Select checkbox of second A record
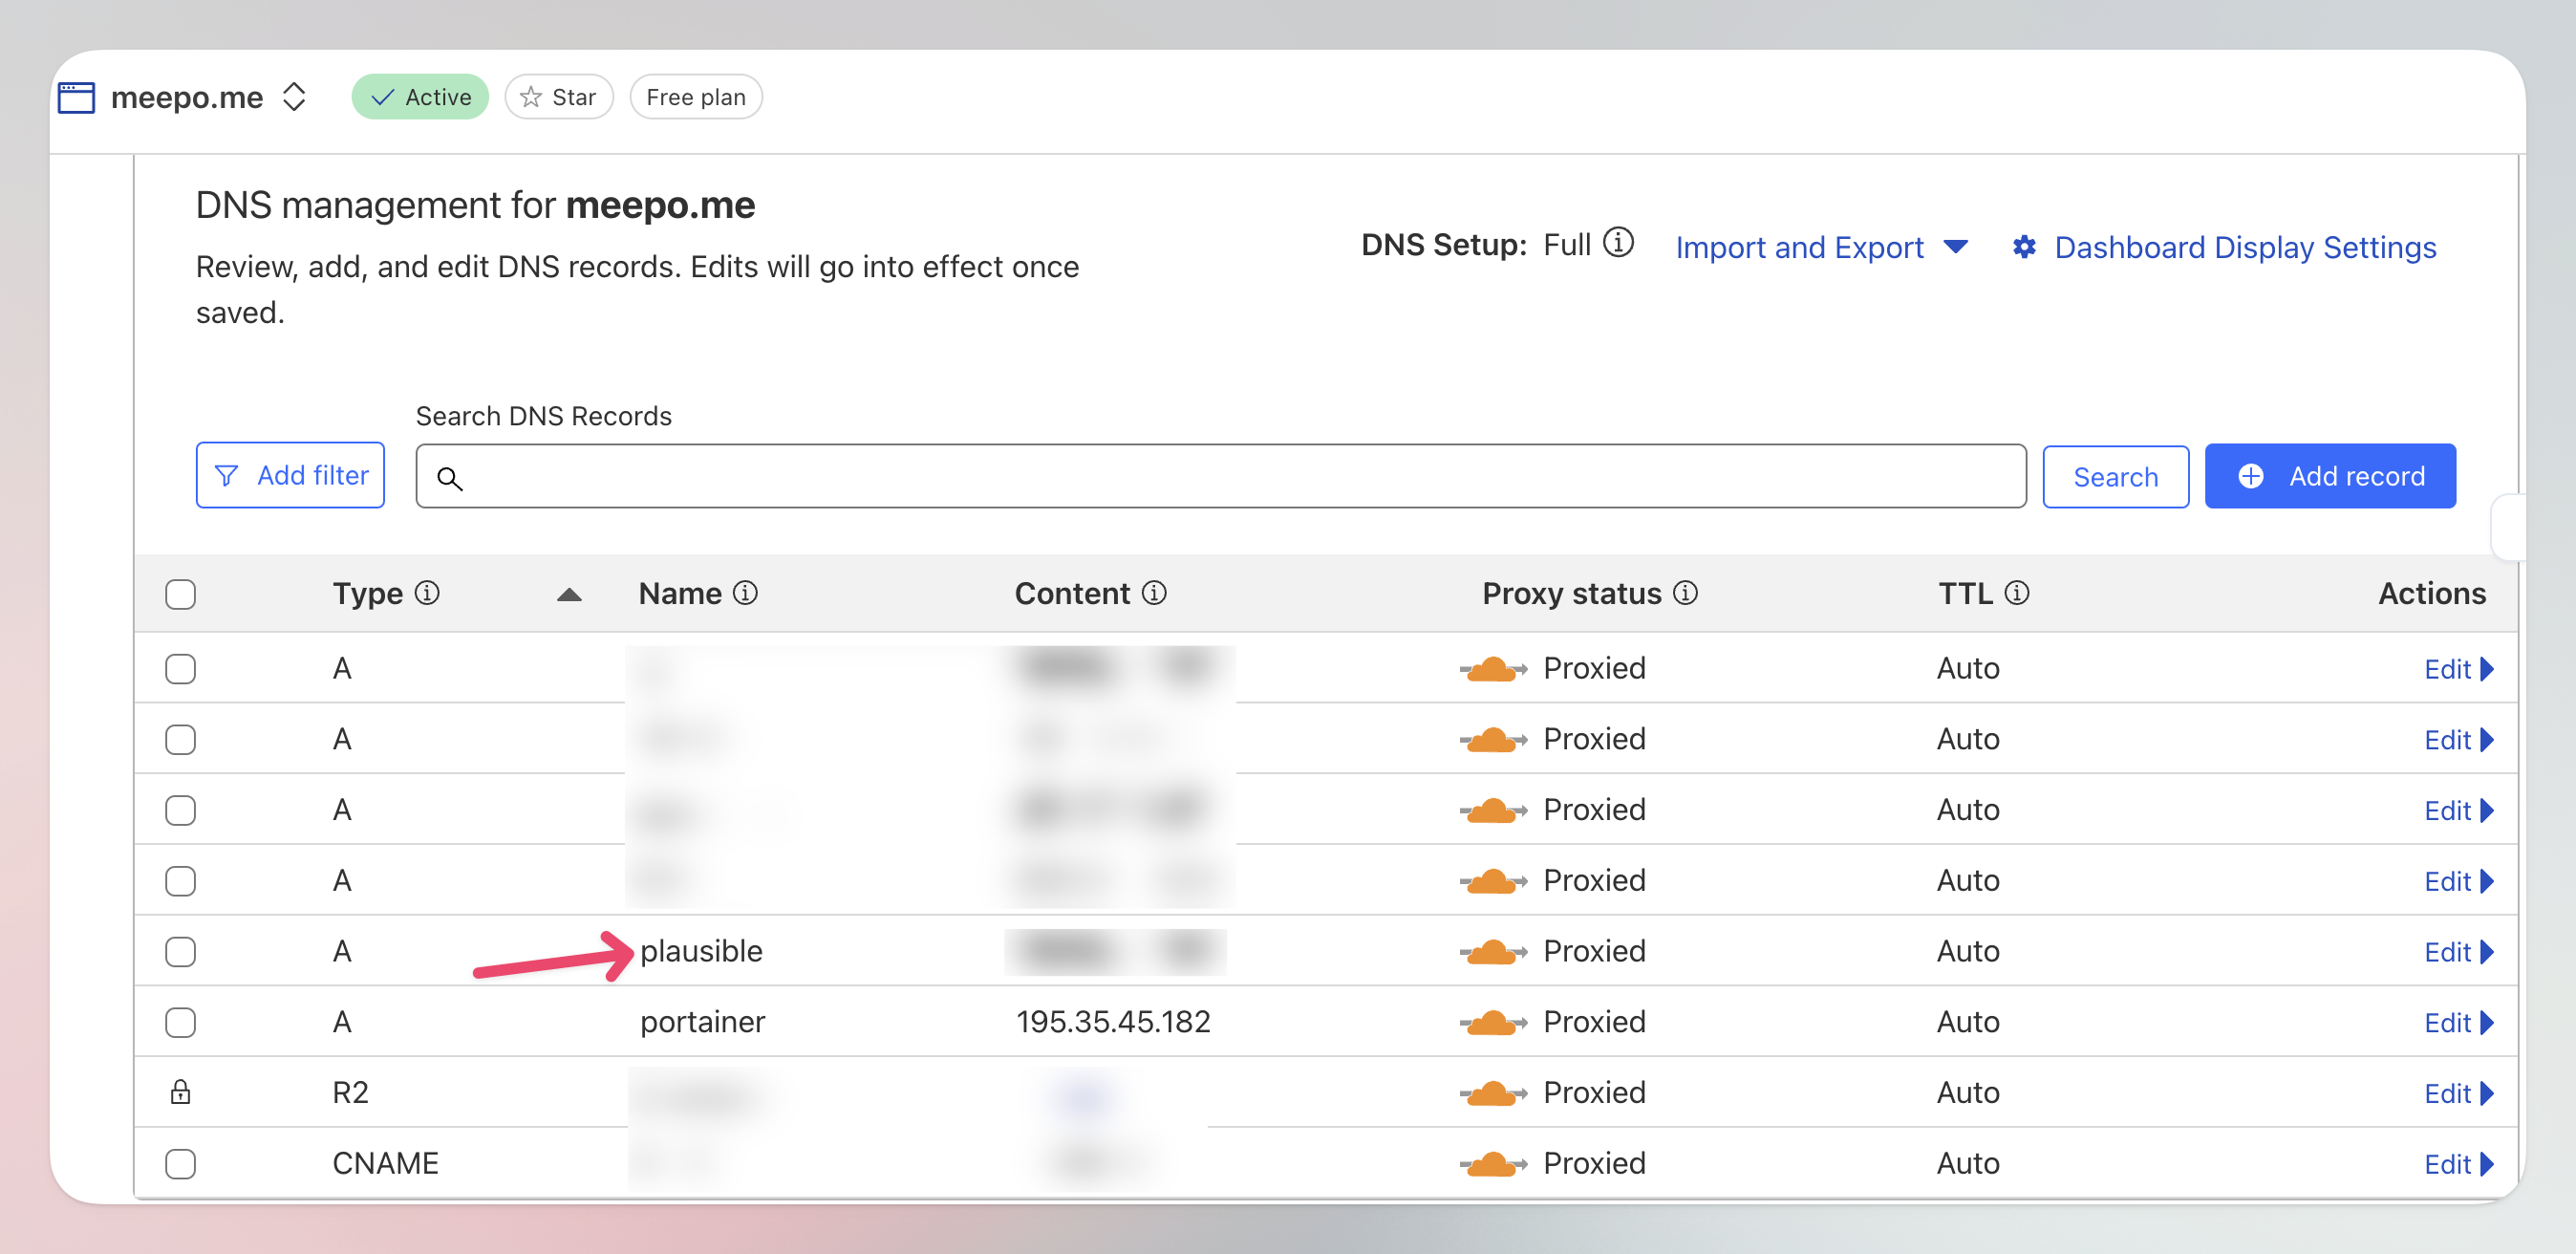This screenshot has width=2576, height=1254. click(x=180, y=739)
